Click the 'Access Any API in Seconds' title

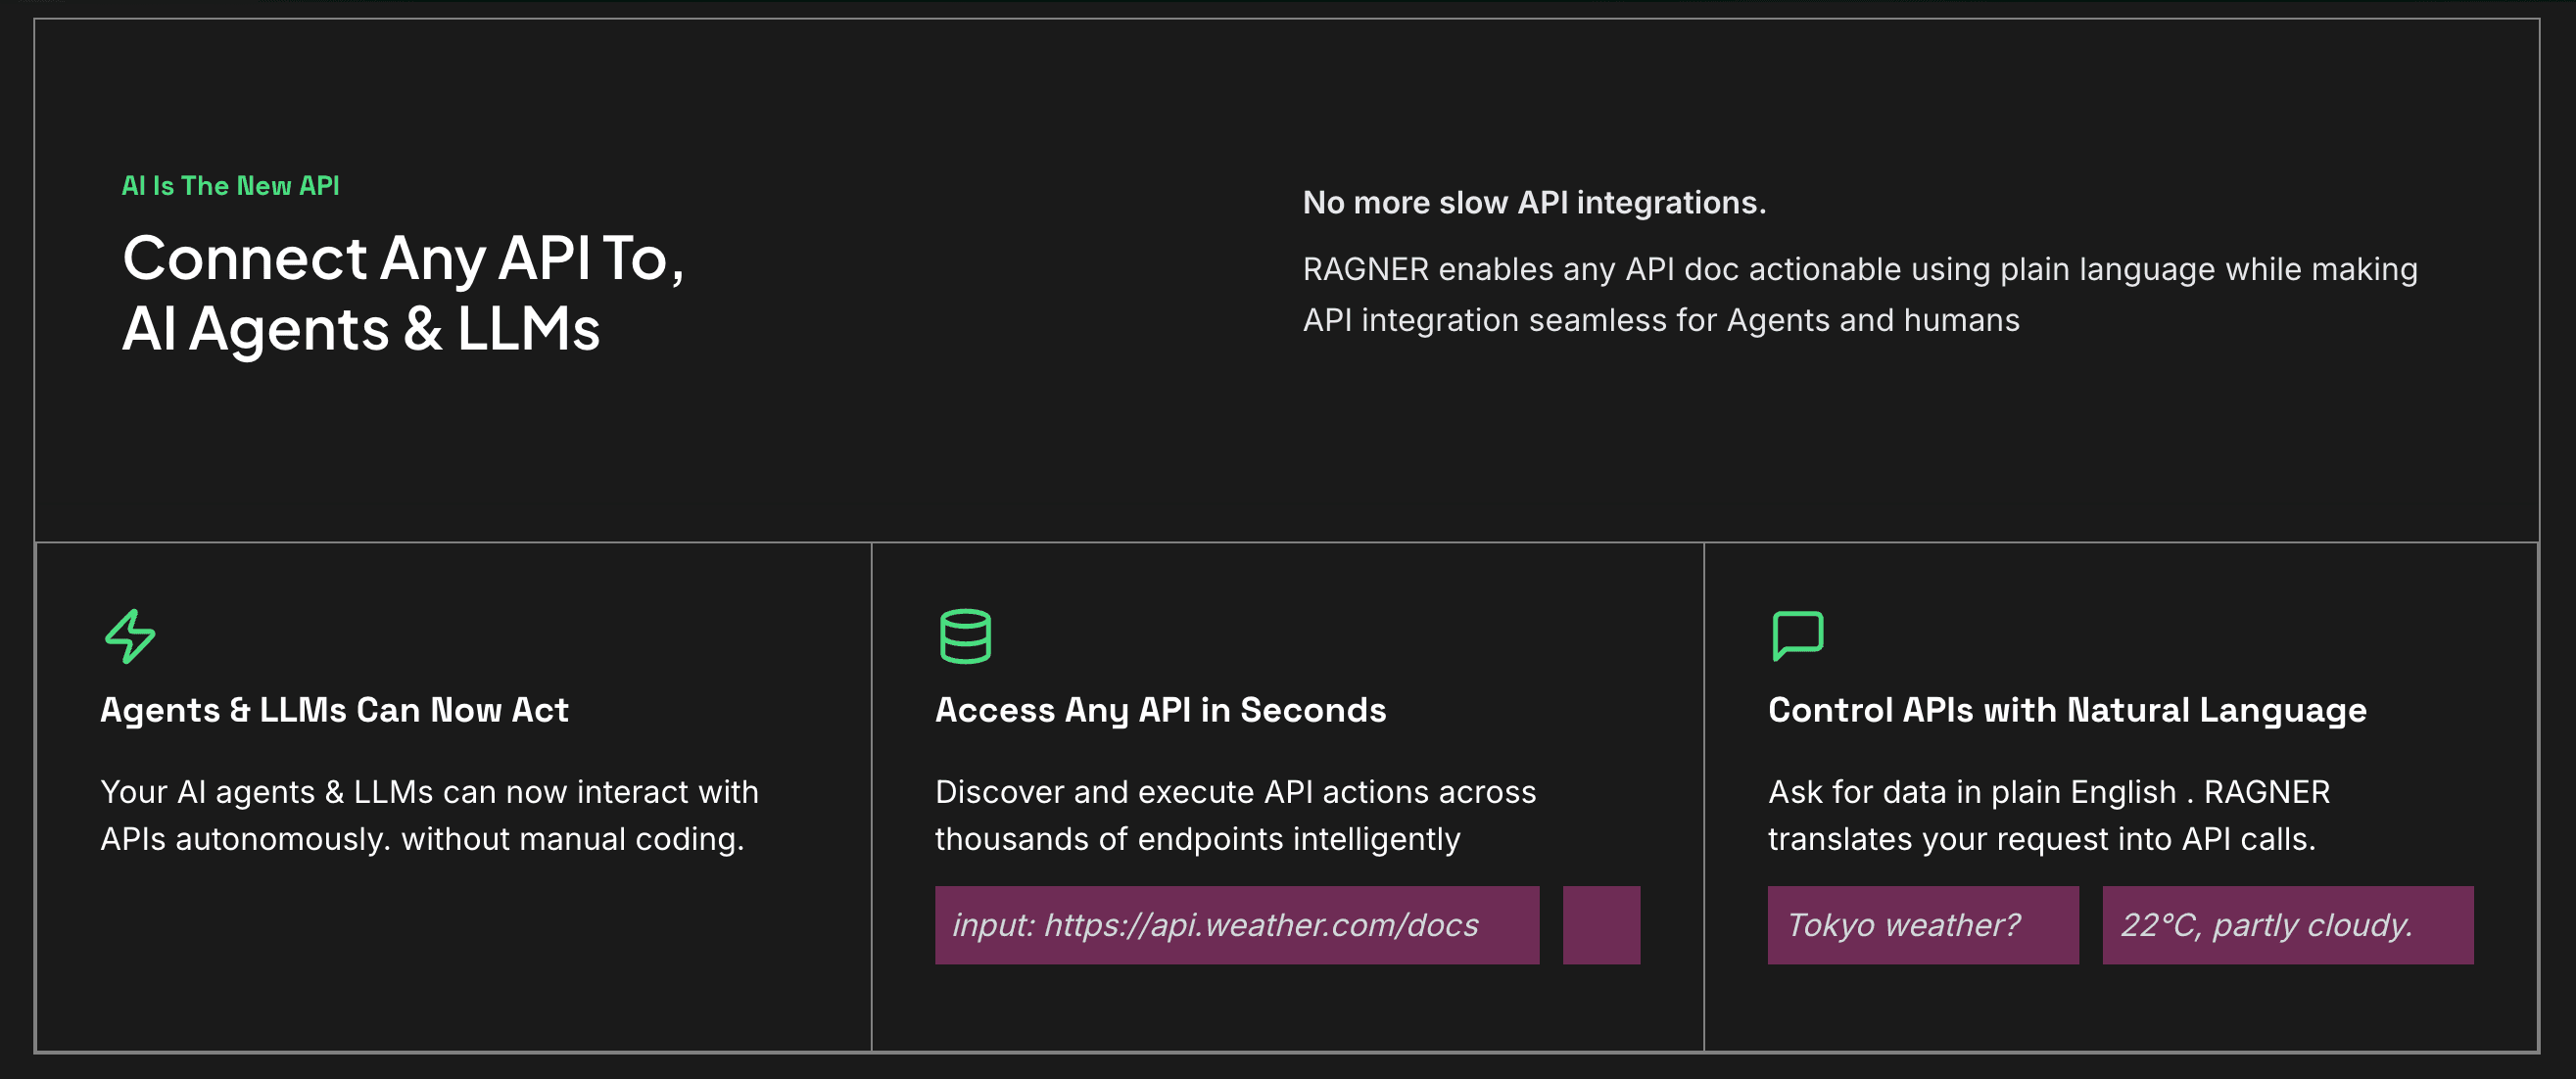[1160, 710]
